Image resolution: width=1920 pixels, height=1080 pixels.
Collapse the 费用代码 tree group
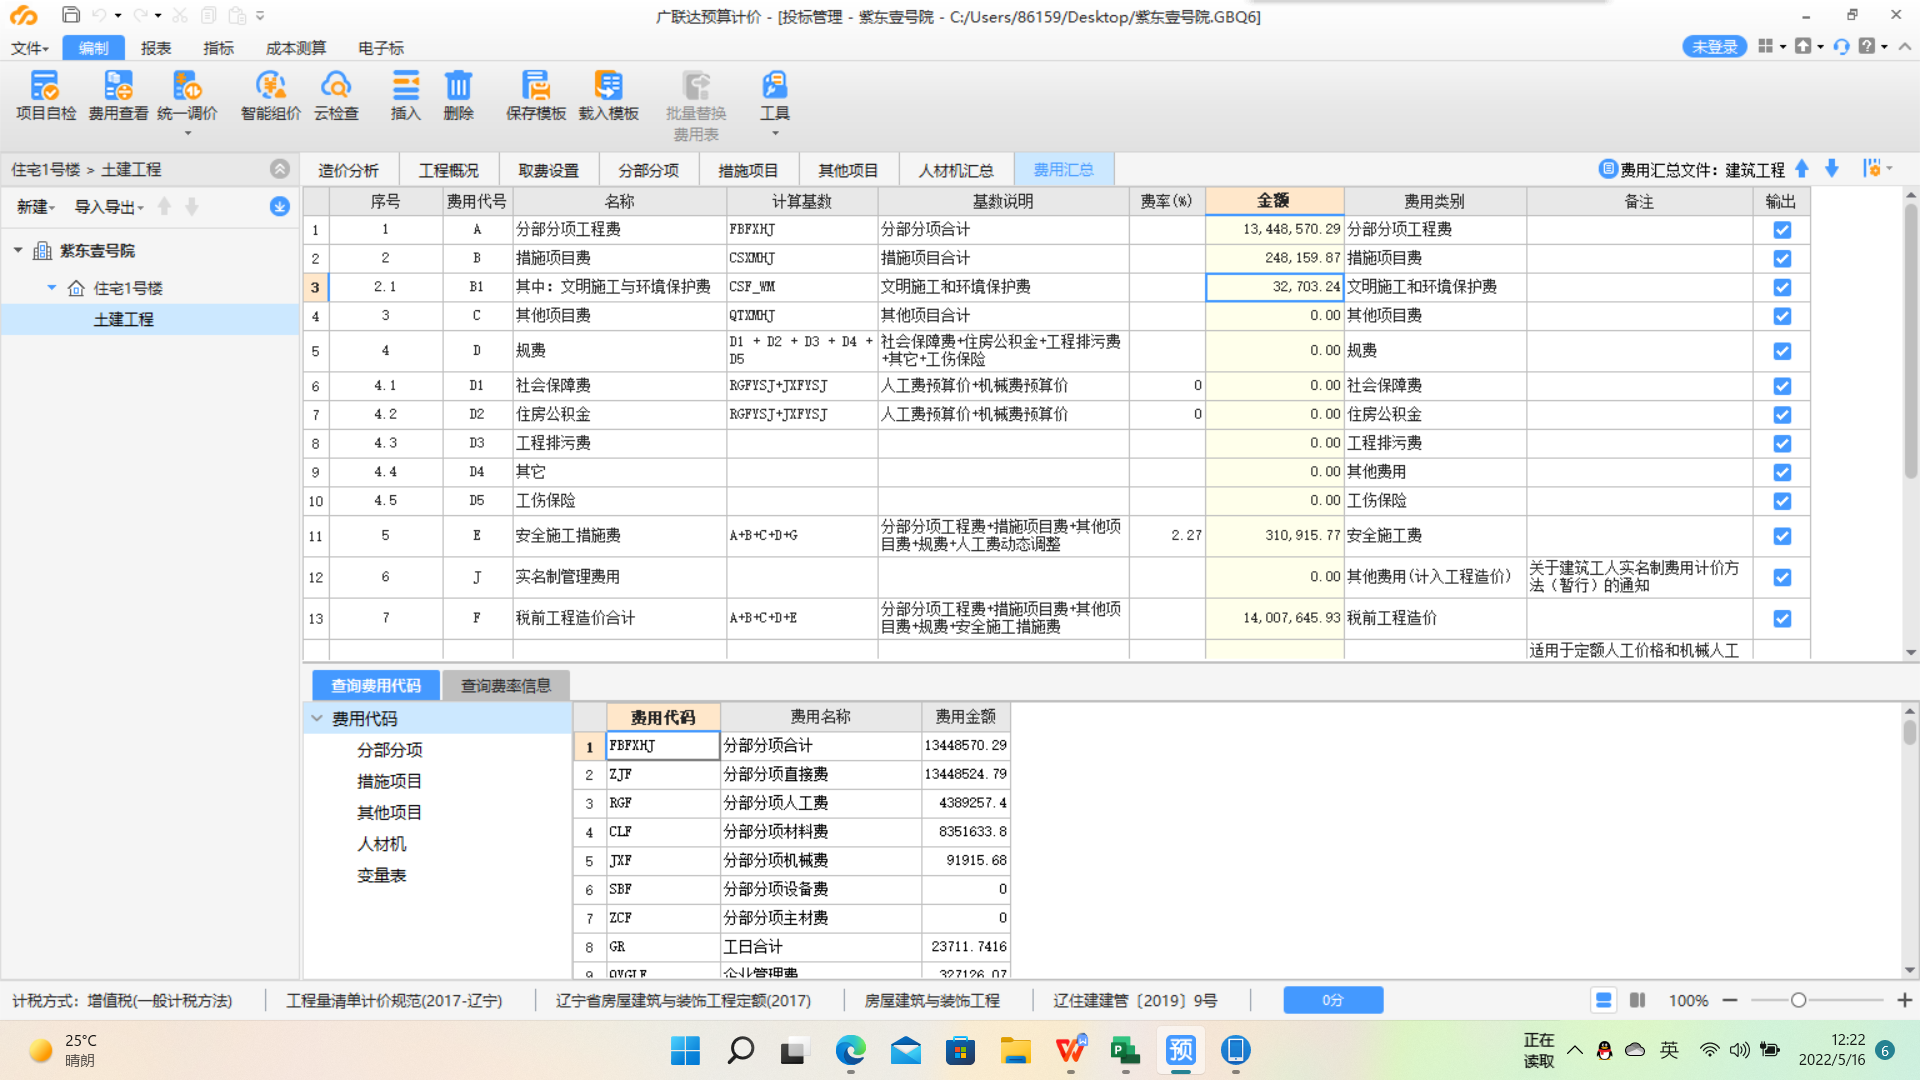(x=317, y=718)
